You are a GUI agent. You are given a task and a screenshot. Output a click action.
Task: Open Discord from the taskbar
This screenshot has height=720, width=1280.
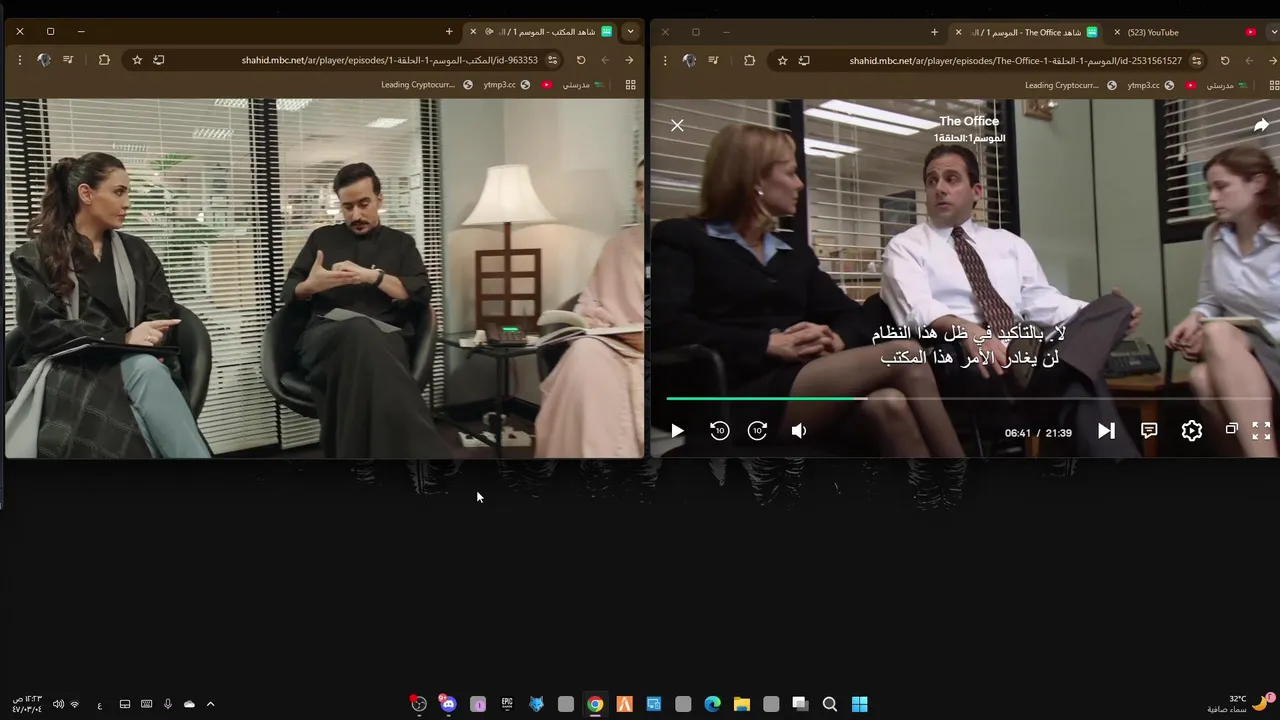point(448,704)
